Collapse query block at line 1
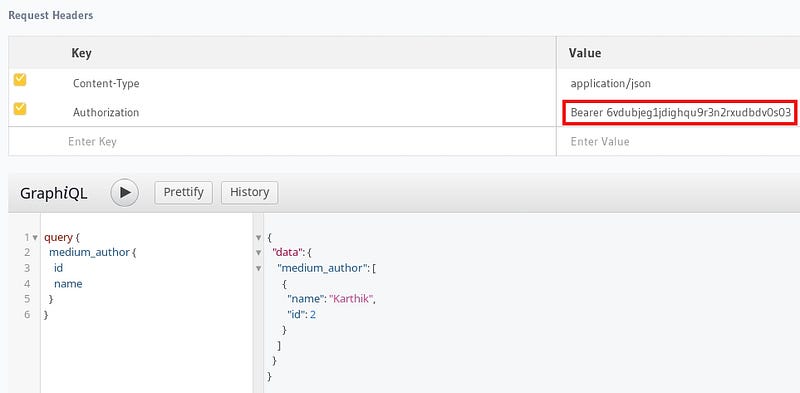The height and width of the screenshot is (393, 800). click(x=35, y=237)
